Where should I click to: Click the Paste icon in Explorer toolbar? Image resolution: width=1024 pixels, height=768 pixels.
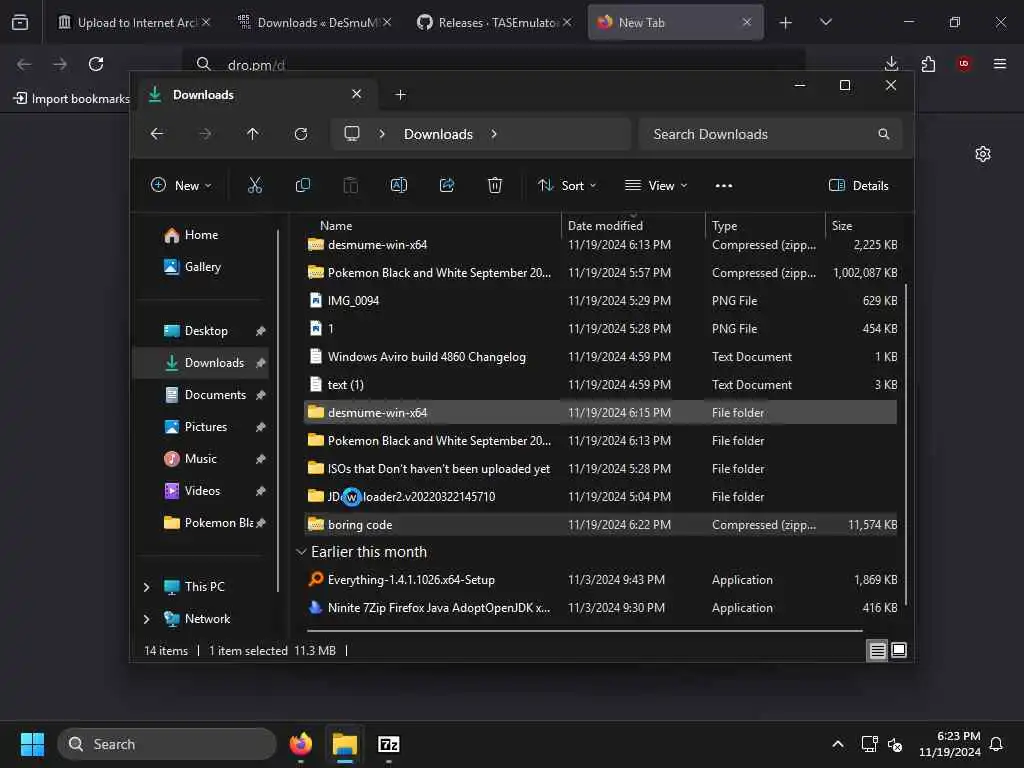351,185
